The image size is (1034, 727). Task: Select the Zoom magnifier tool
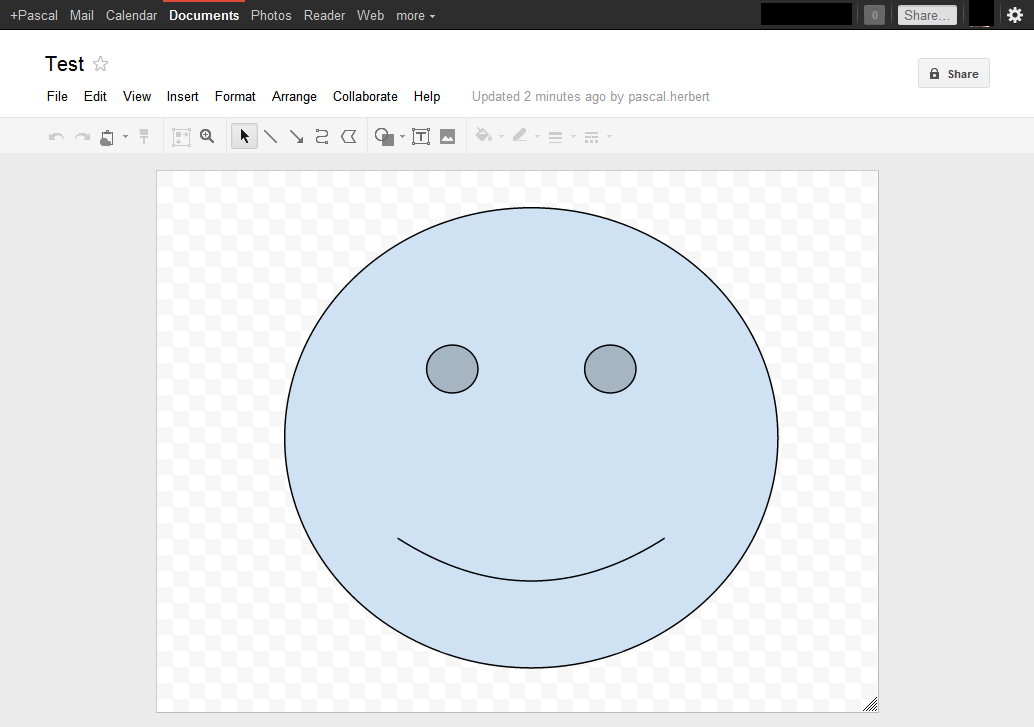[207, 136]
